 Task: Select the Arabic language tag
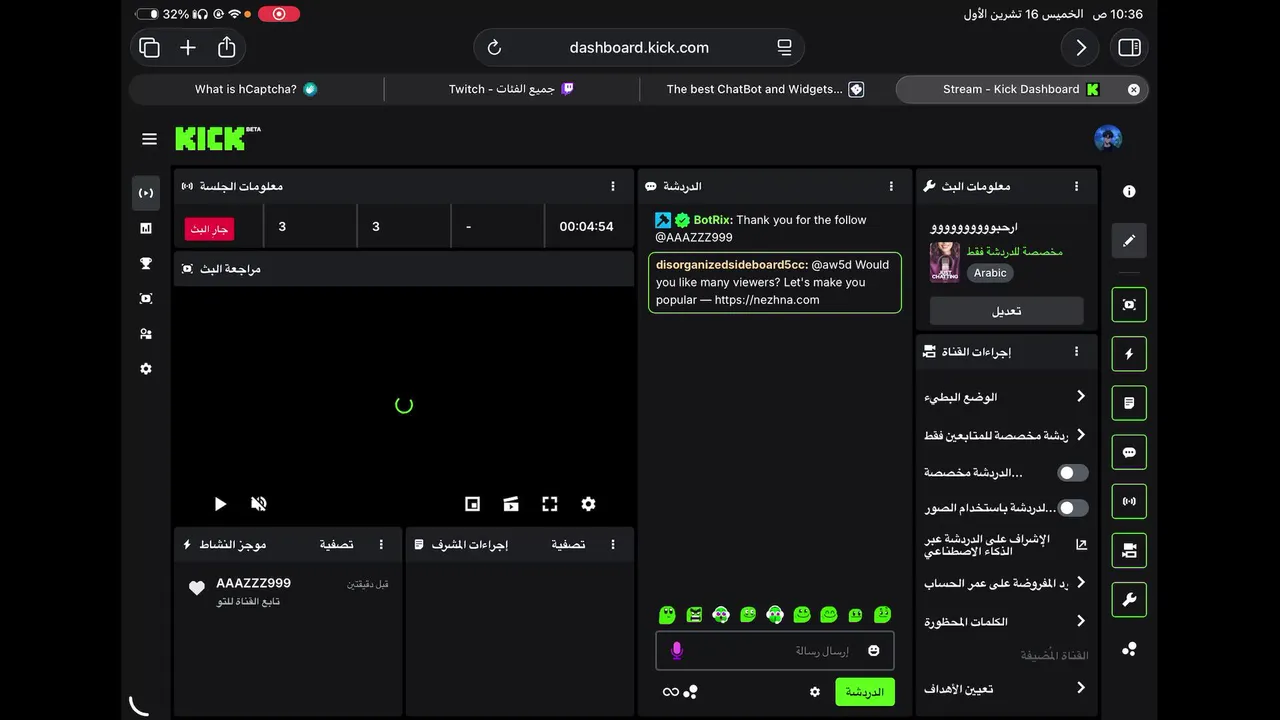990,273
